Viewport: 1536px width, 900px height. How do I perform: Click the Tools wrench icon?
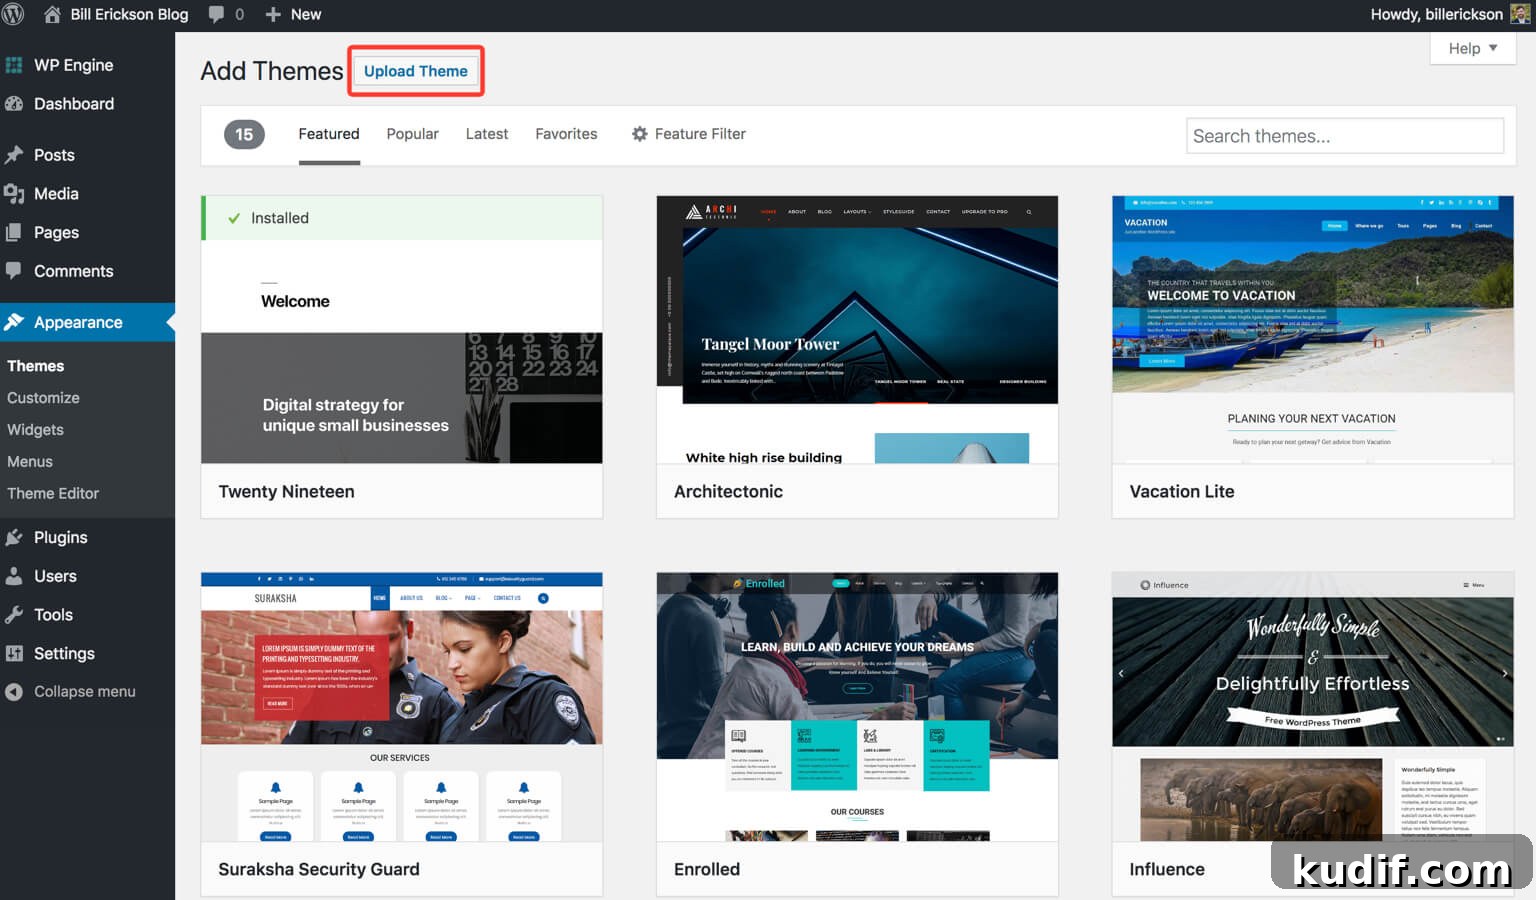[x=14, y=615]
